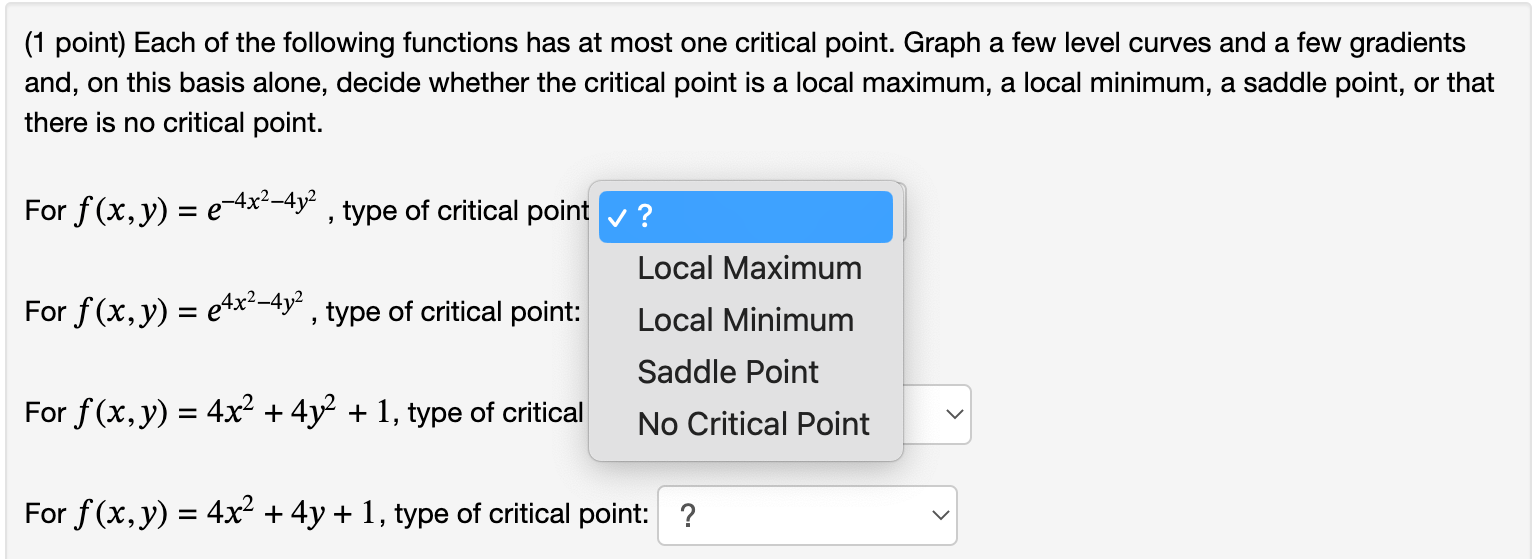Select No Critical Point option
The width and height of the screenshot is (1537, 559).
point(753,424)
